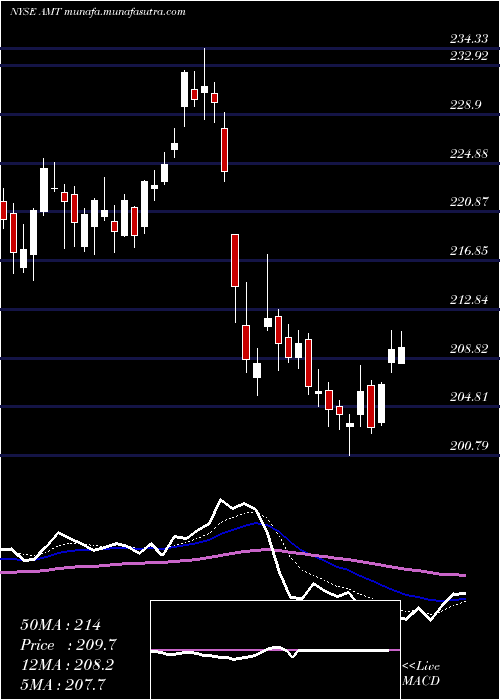The width and height of the screenshot is (500, 700).
Task: Click the 212.84 price level label
Action: [x=469, y=300]
